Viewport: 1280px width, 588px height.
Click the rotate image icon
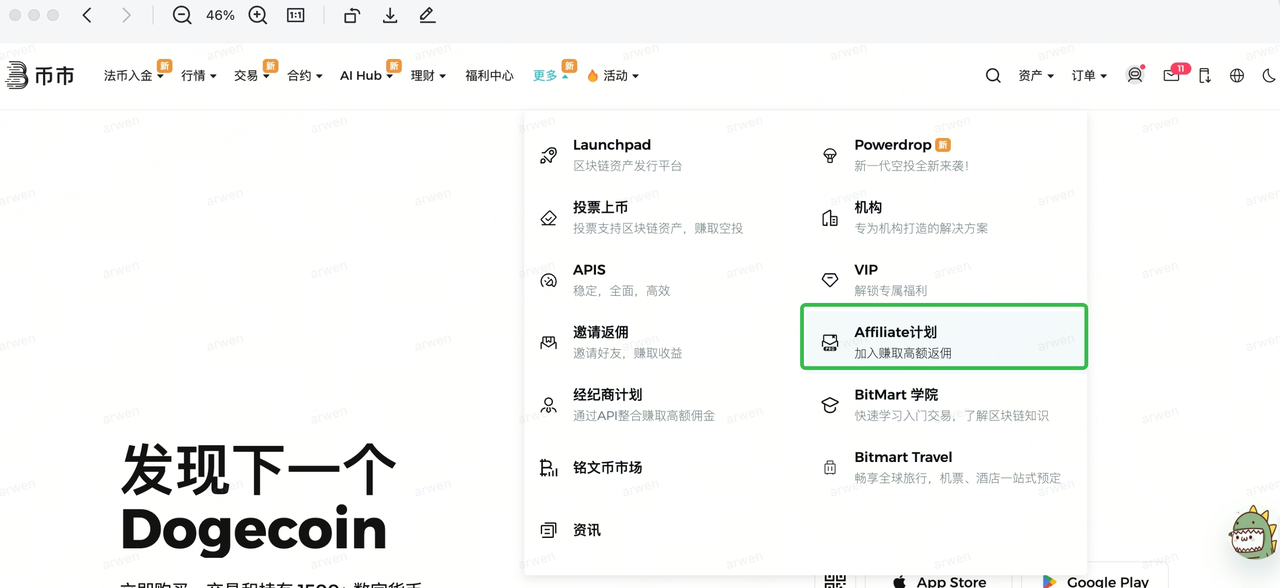[351, 16]
